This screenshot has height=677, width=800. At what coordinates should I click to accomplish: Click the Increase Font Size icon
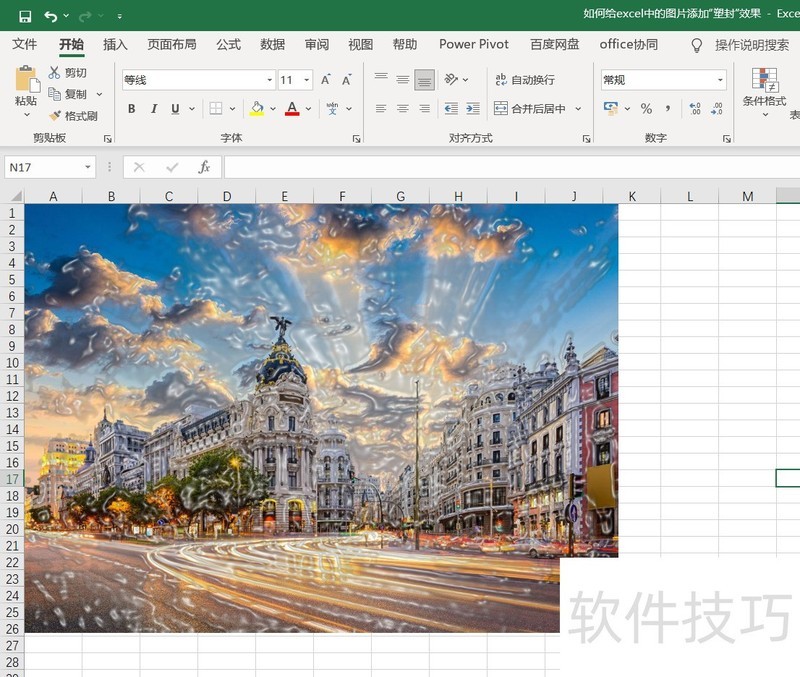coord(325,80)
